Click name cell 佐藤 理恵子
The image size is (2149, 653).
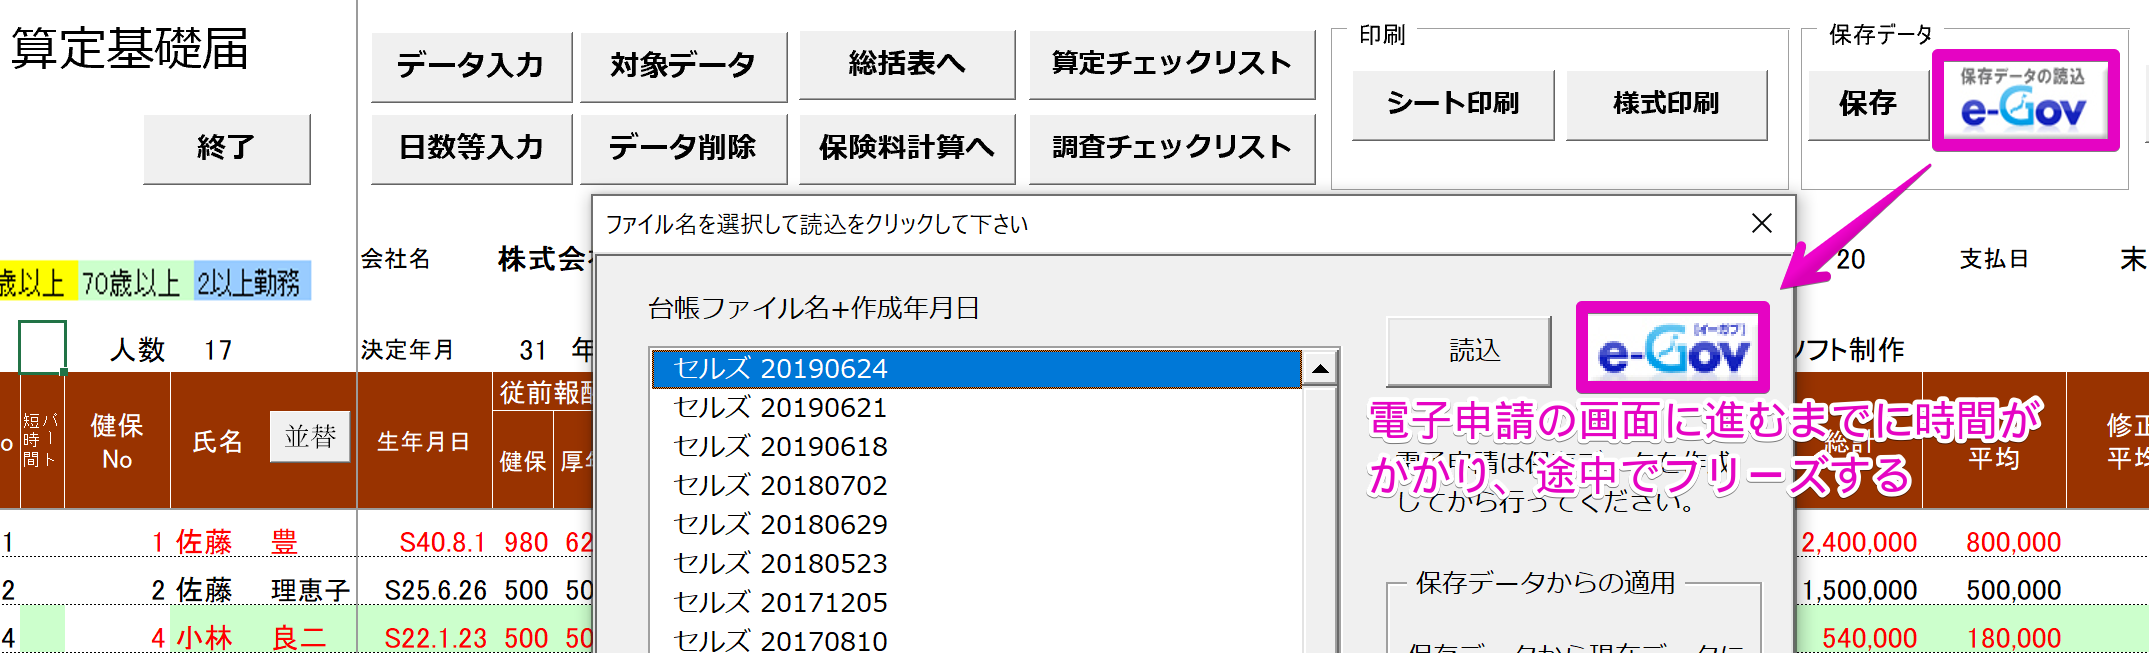pos(263,590)
